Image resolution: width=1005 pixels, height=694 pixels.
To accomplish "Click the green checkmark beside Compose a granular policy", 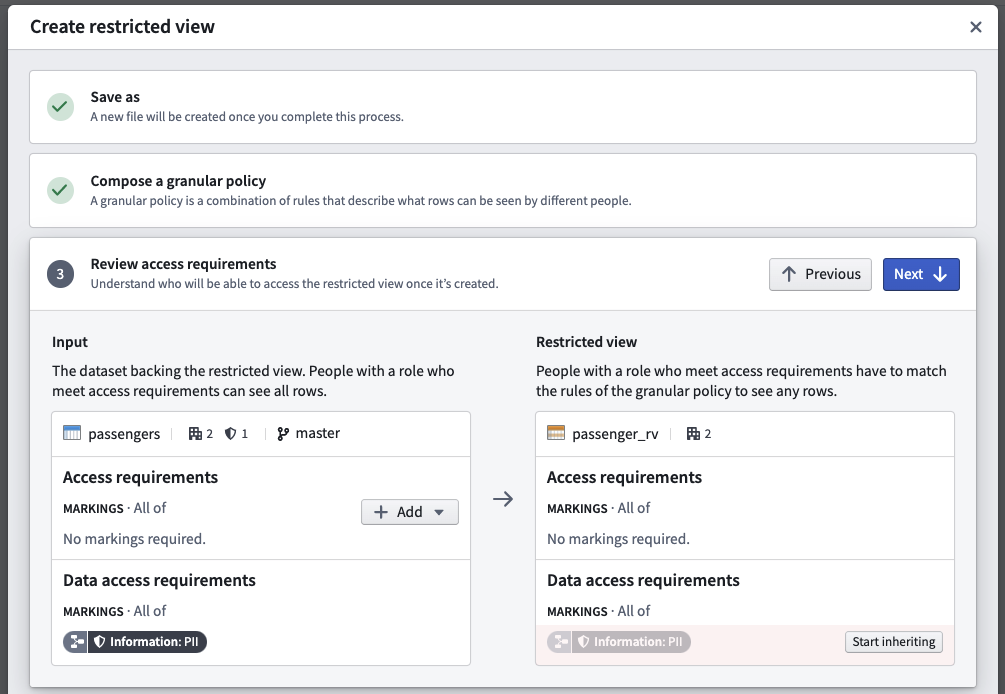I will click(x=60, y=190).
